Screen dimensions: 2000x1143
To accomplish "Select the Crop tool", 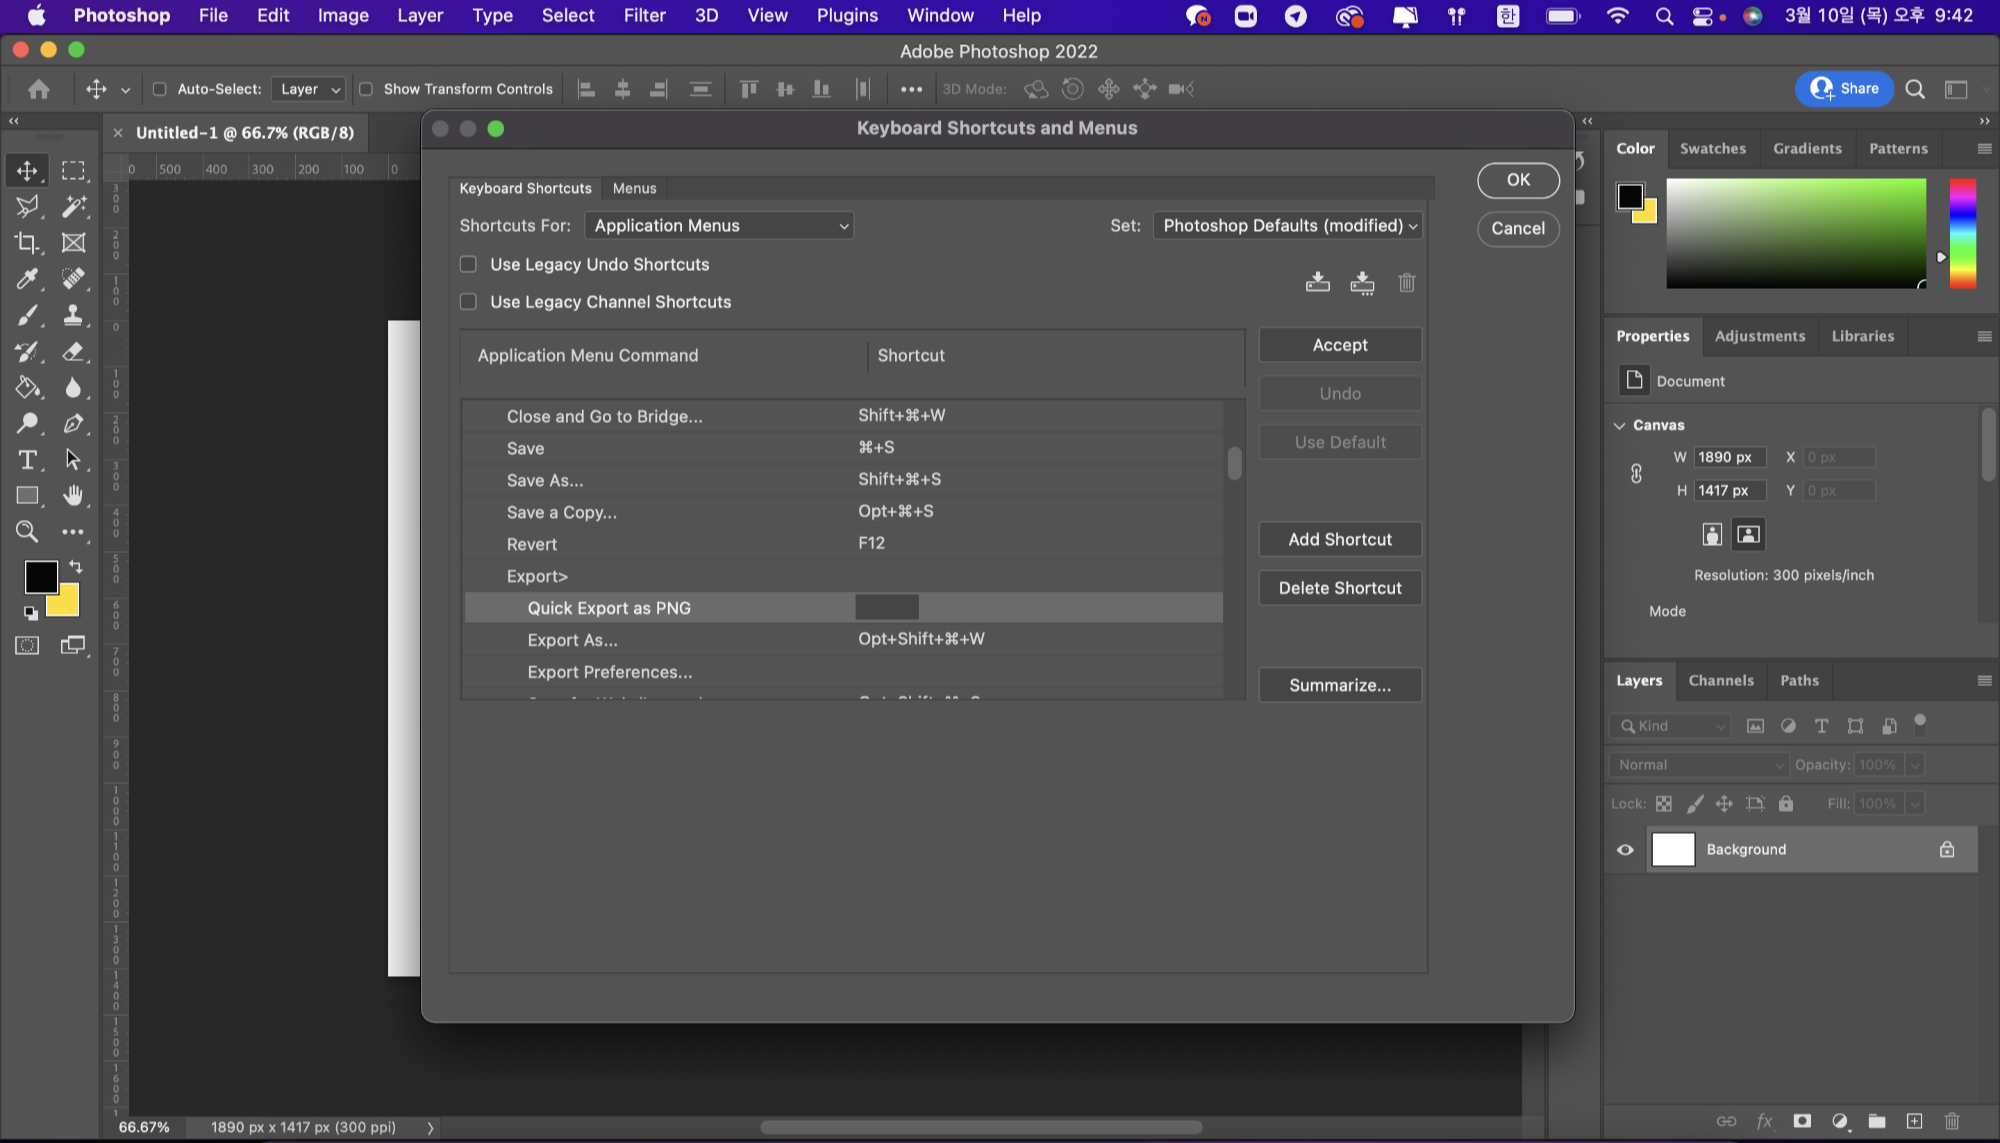I will click(27, 243).
